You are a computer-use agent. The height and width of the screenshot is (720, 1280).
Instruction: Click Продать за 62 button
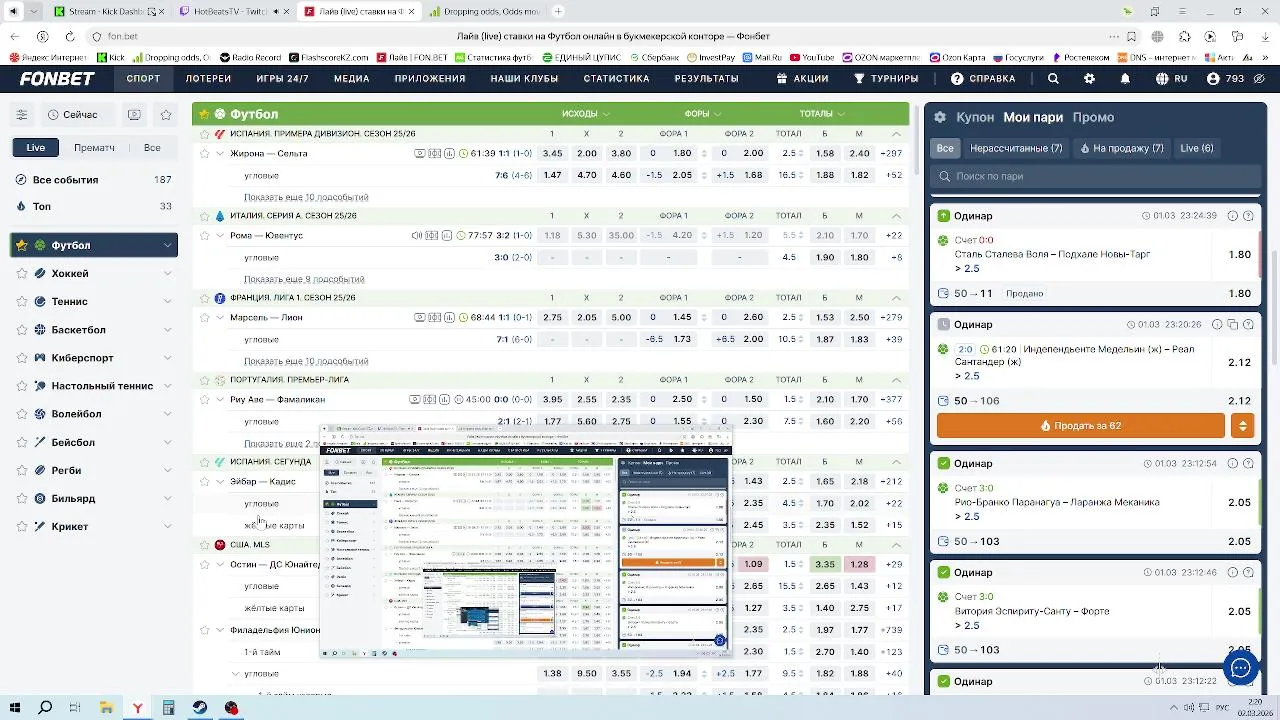(1081, 426)
